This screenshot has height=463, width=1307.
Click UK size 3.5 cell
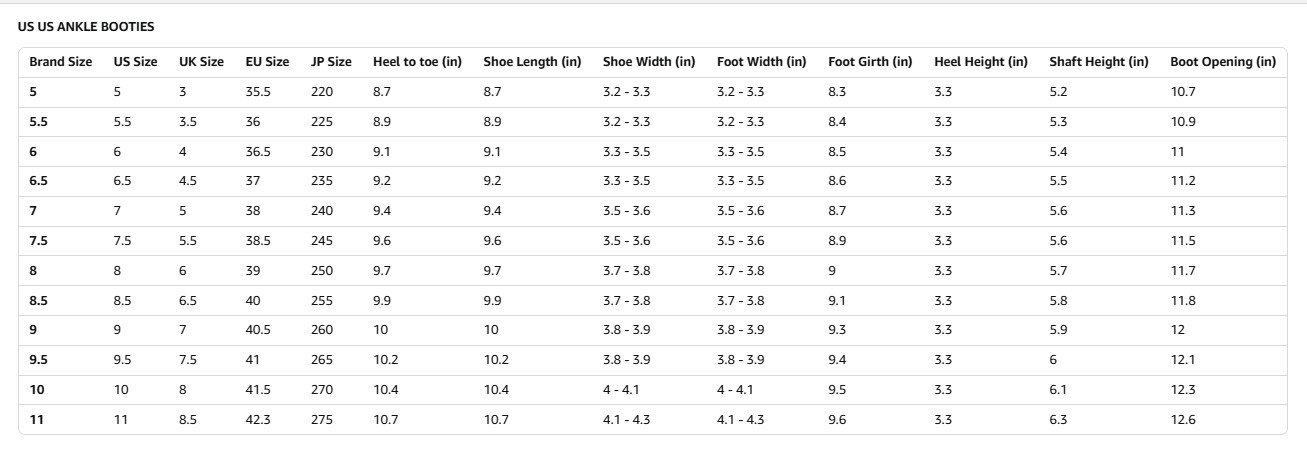coord(189,122)
